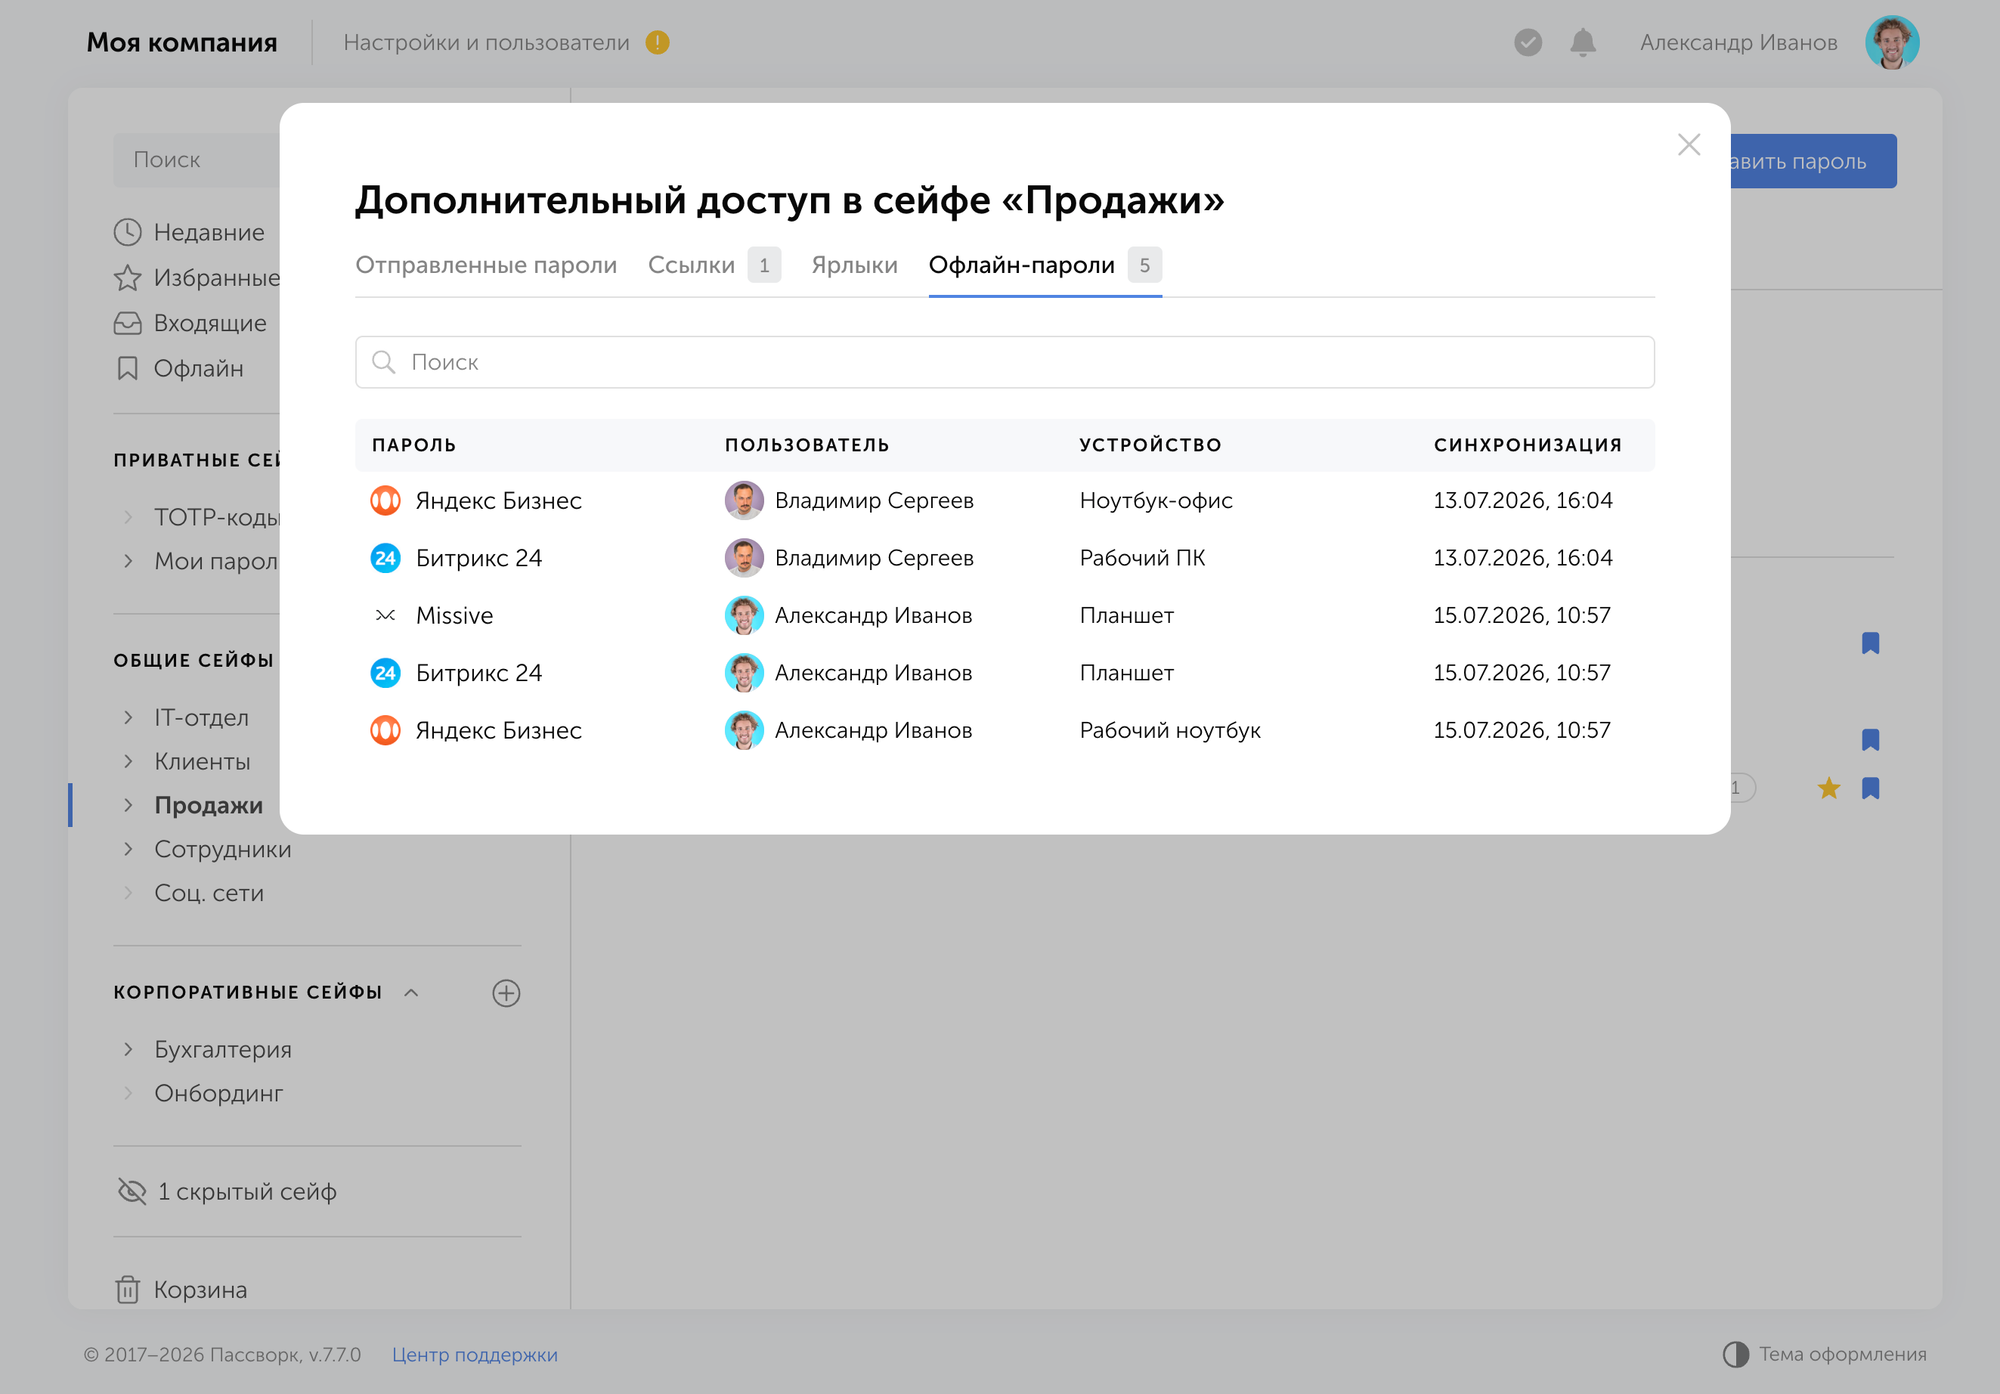Expand the Мои пароли safe

pos(128,561)
